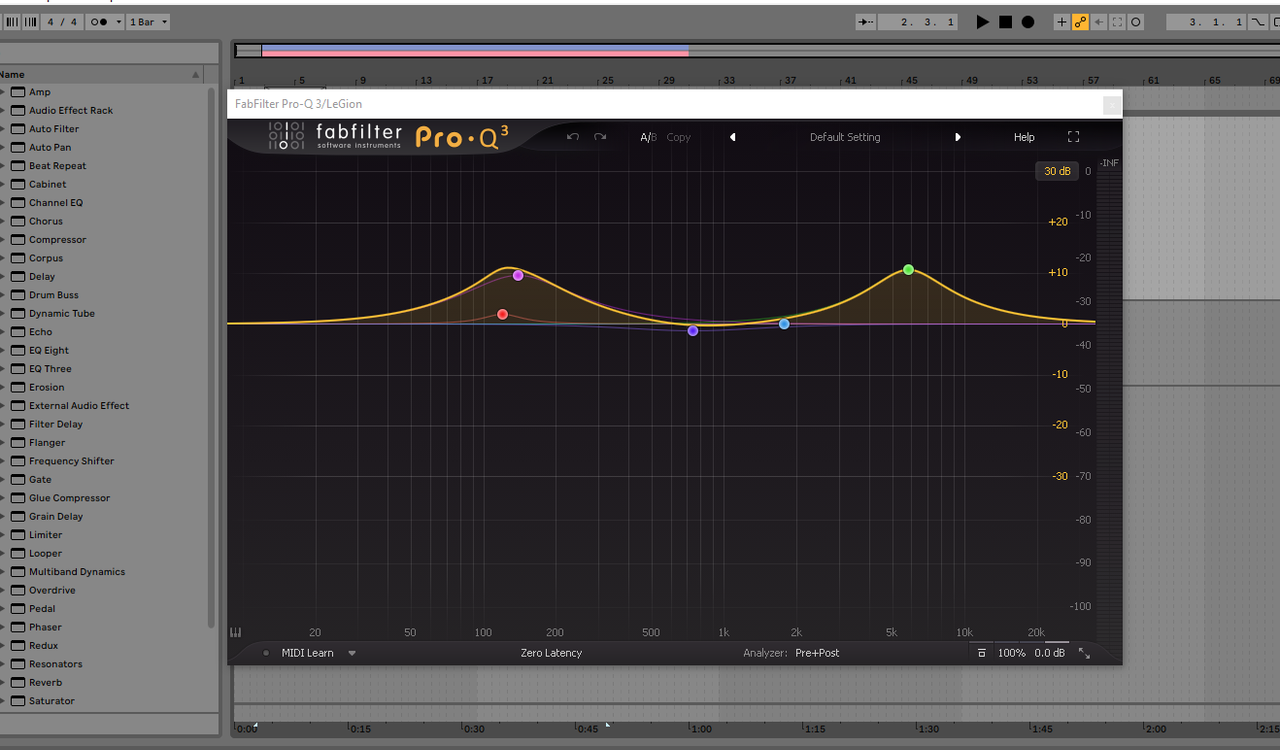Redo change in Pro-Q 3
The width and height of the screenshot is (1280, 750).
coord(600,137)
